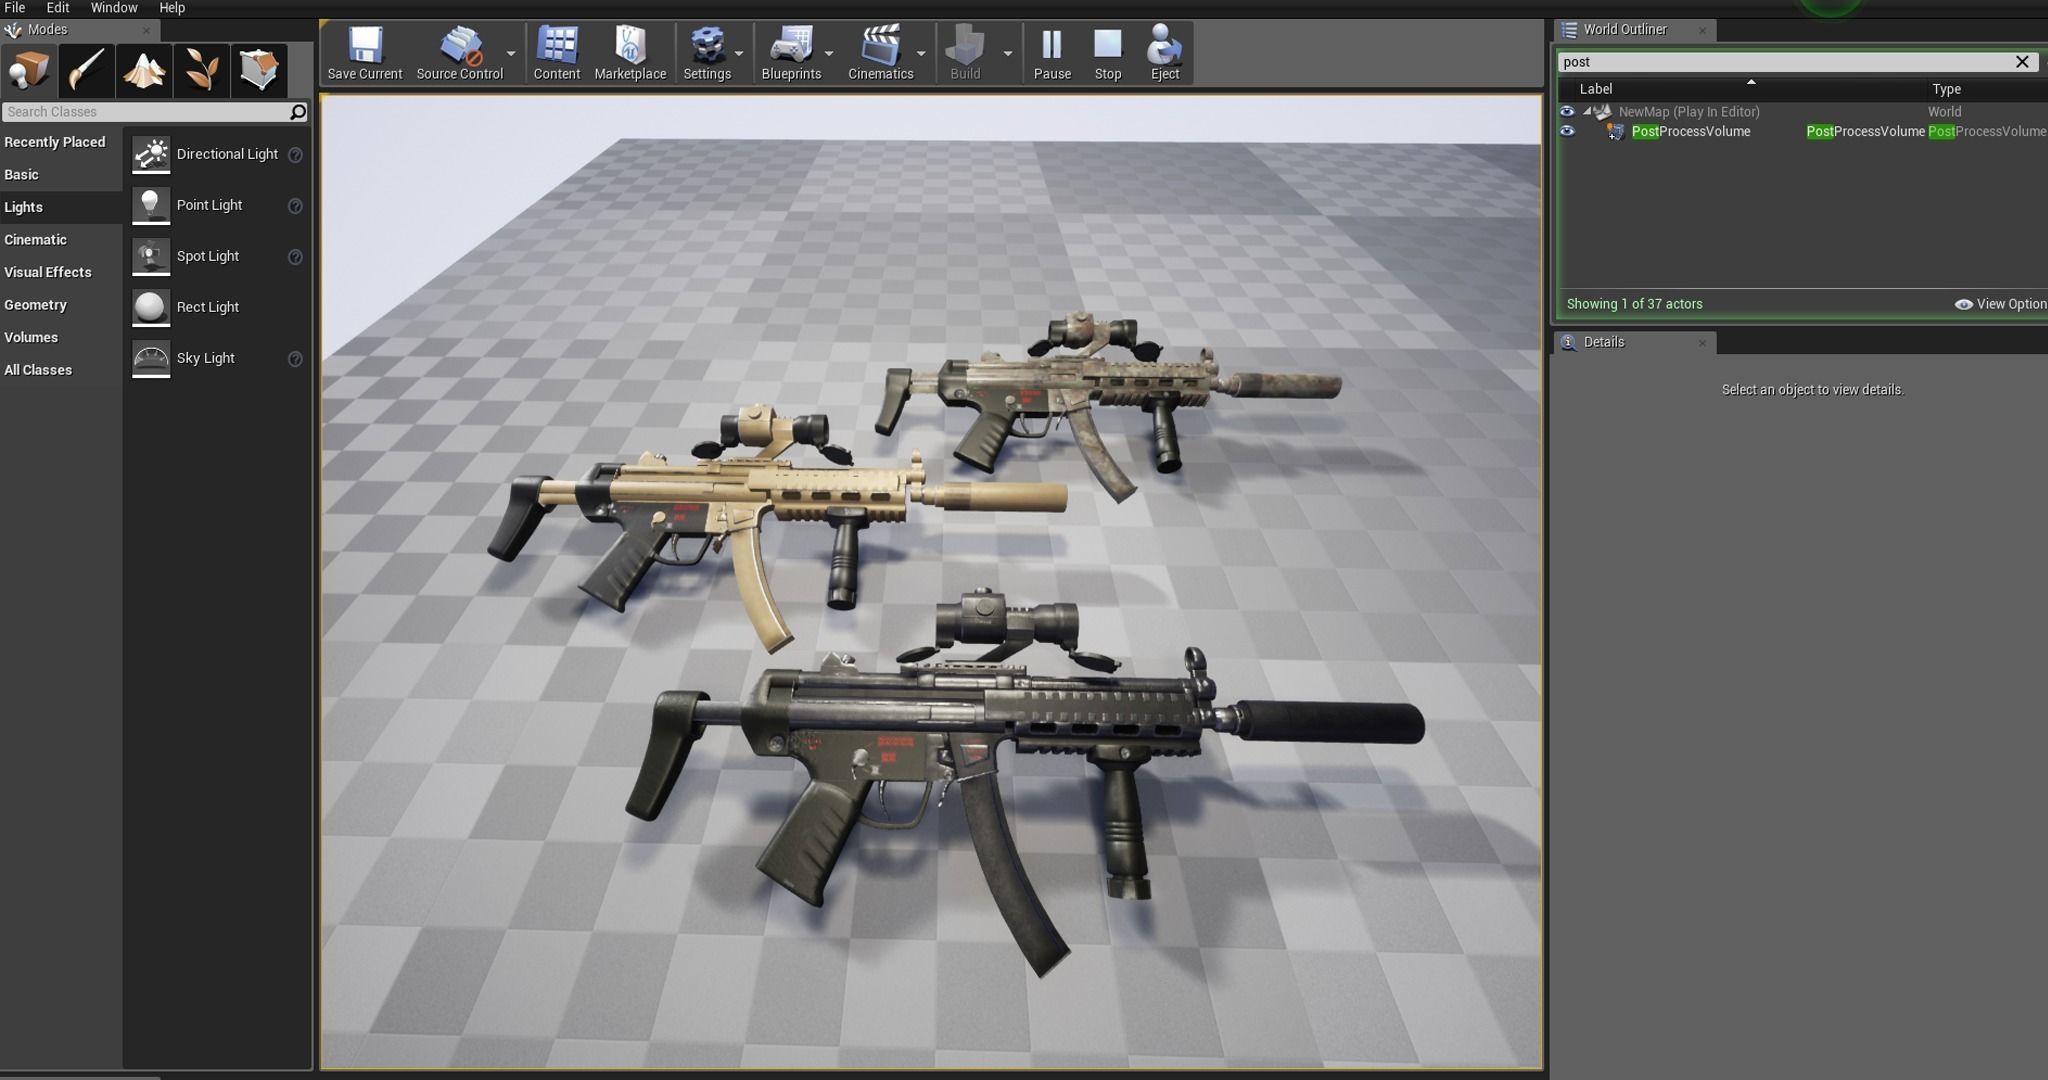Switch to Landscape mode icon

point(144,70)
